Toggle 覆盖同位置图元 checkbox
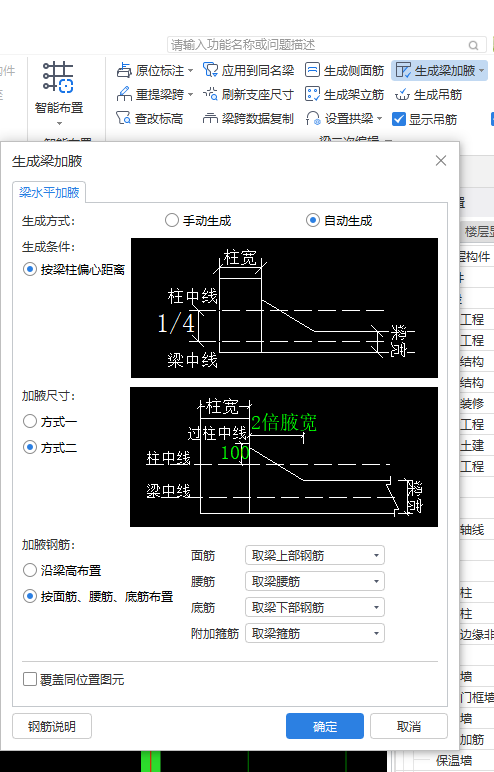The image size is (494, 772). (73, 679)
